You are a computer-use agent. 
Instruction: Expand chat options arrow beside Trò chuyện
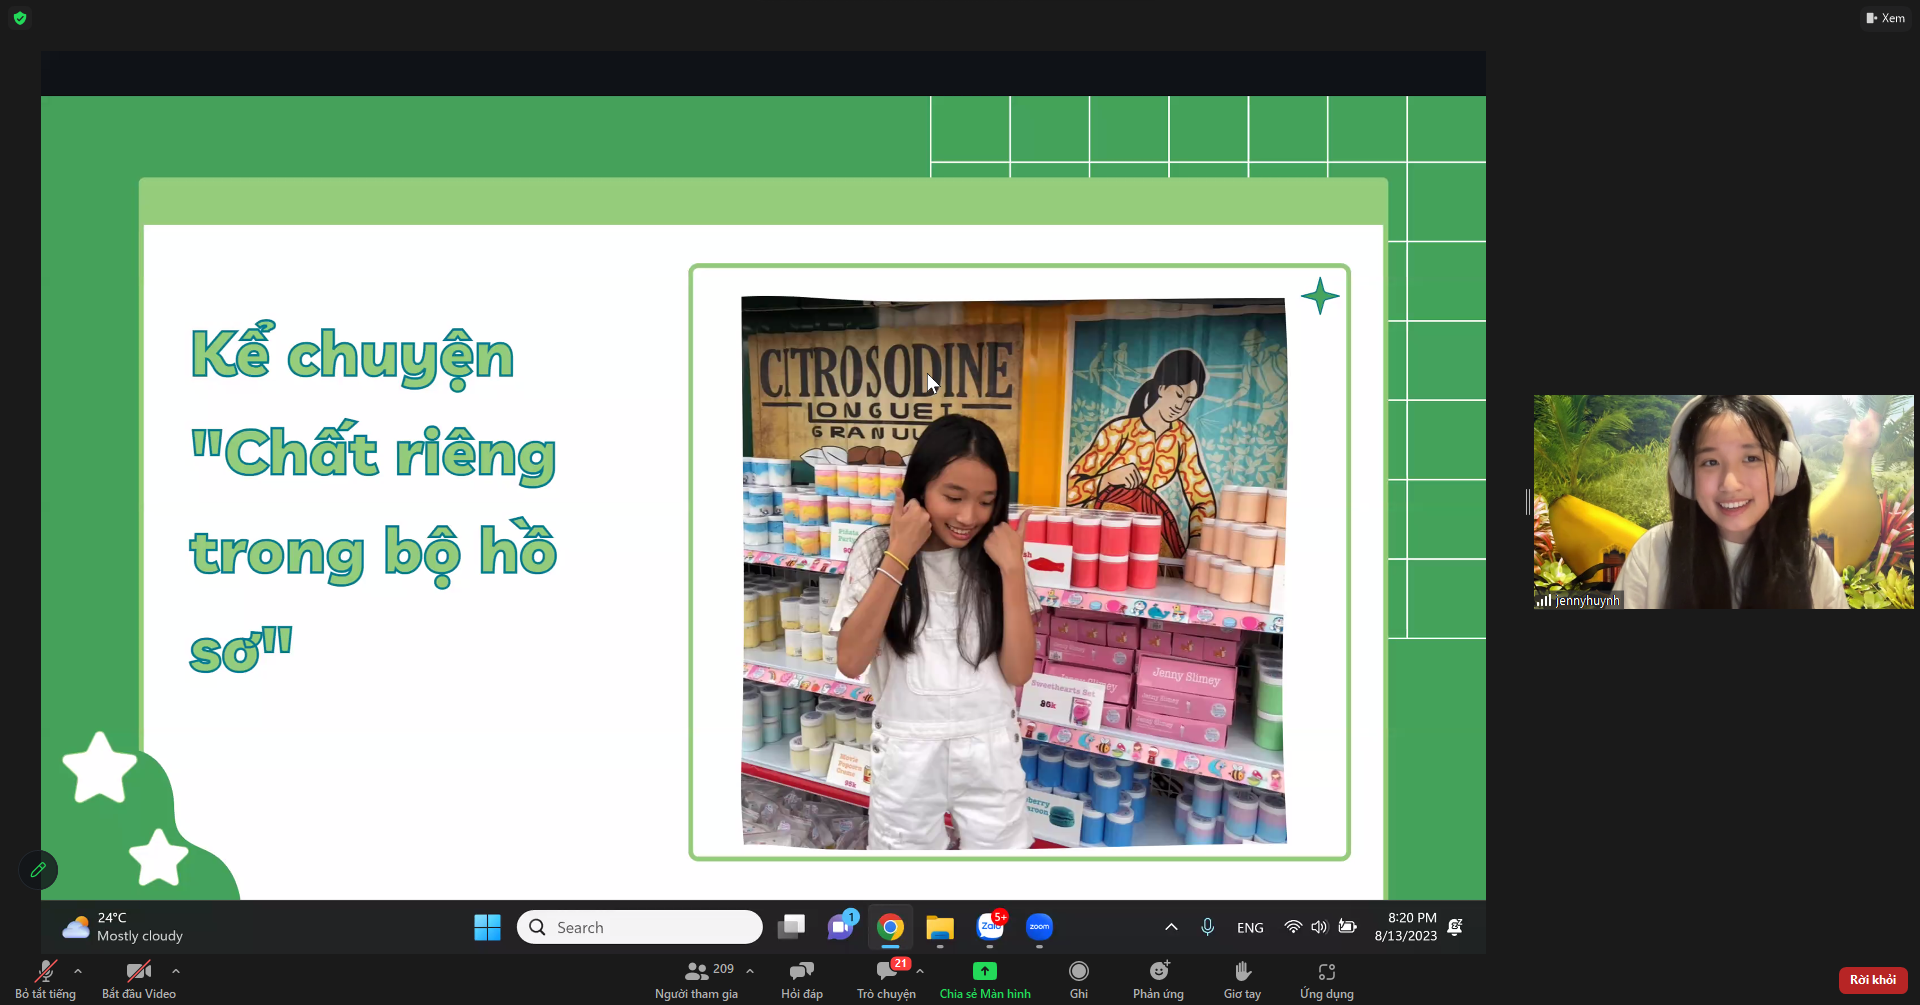(x=920, y=971)
